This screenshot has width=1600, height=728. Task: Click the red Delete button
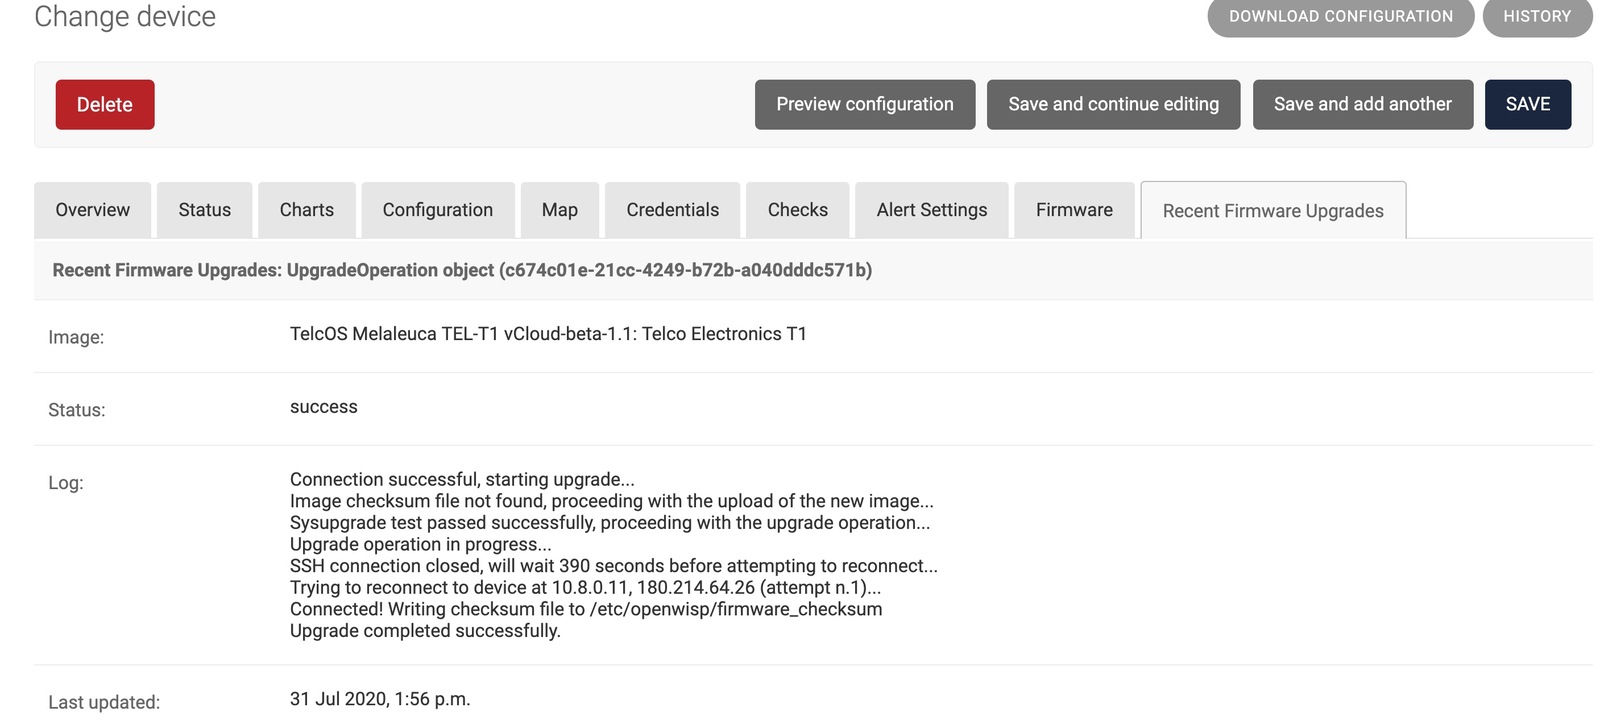tap(105, 104)
